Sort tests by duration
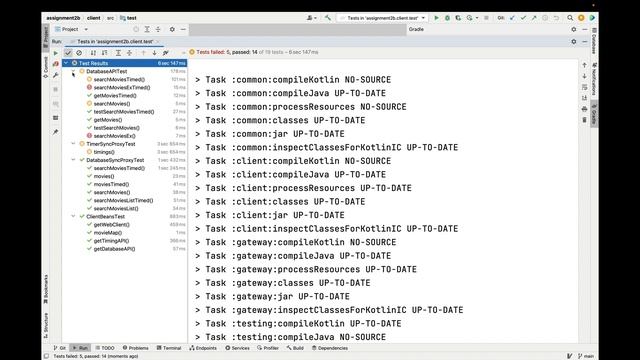 [104, 53]
